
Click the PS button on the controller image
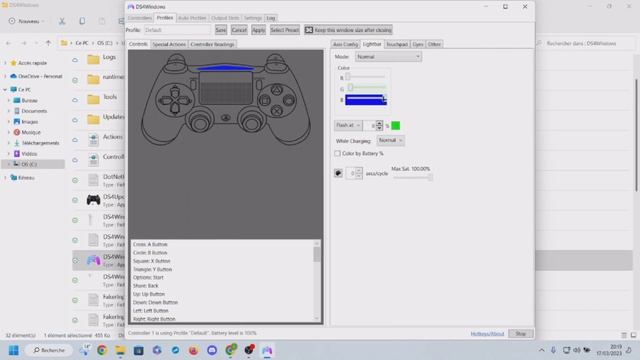pos(226,118)
